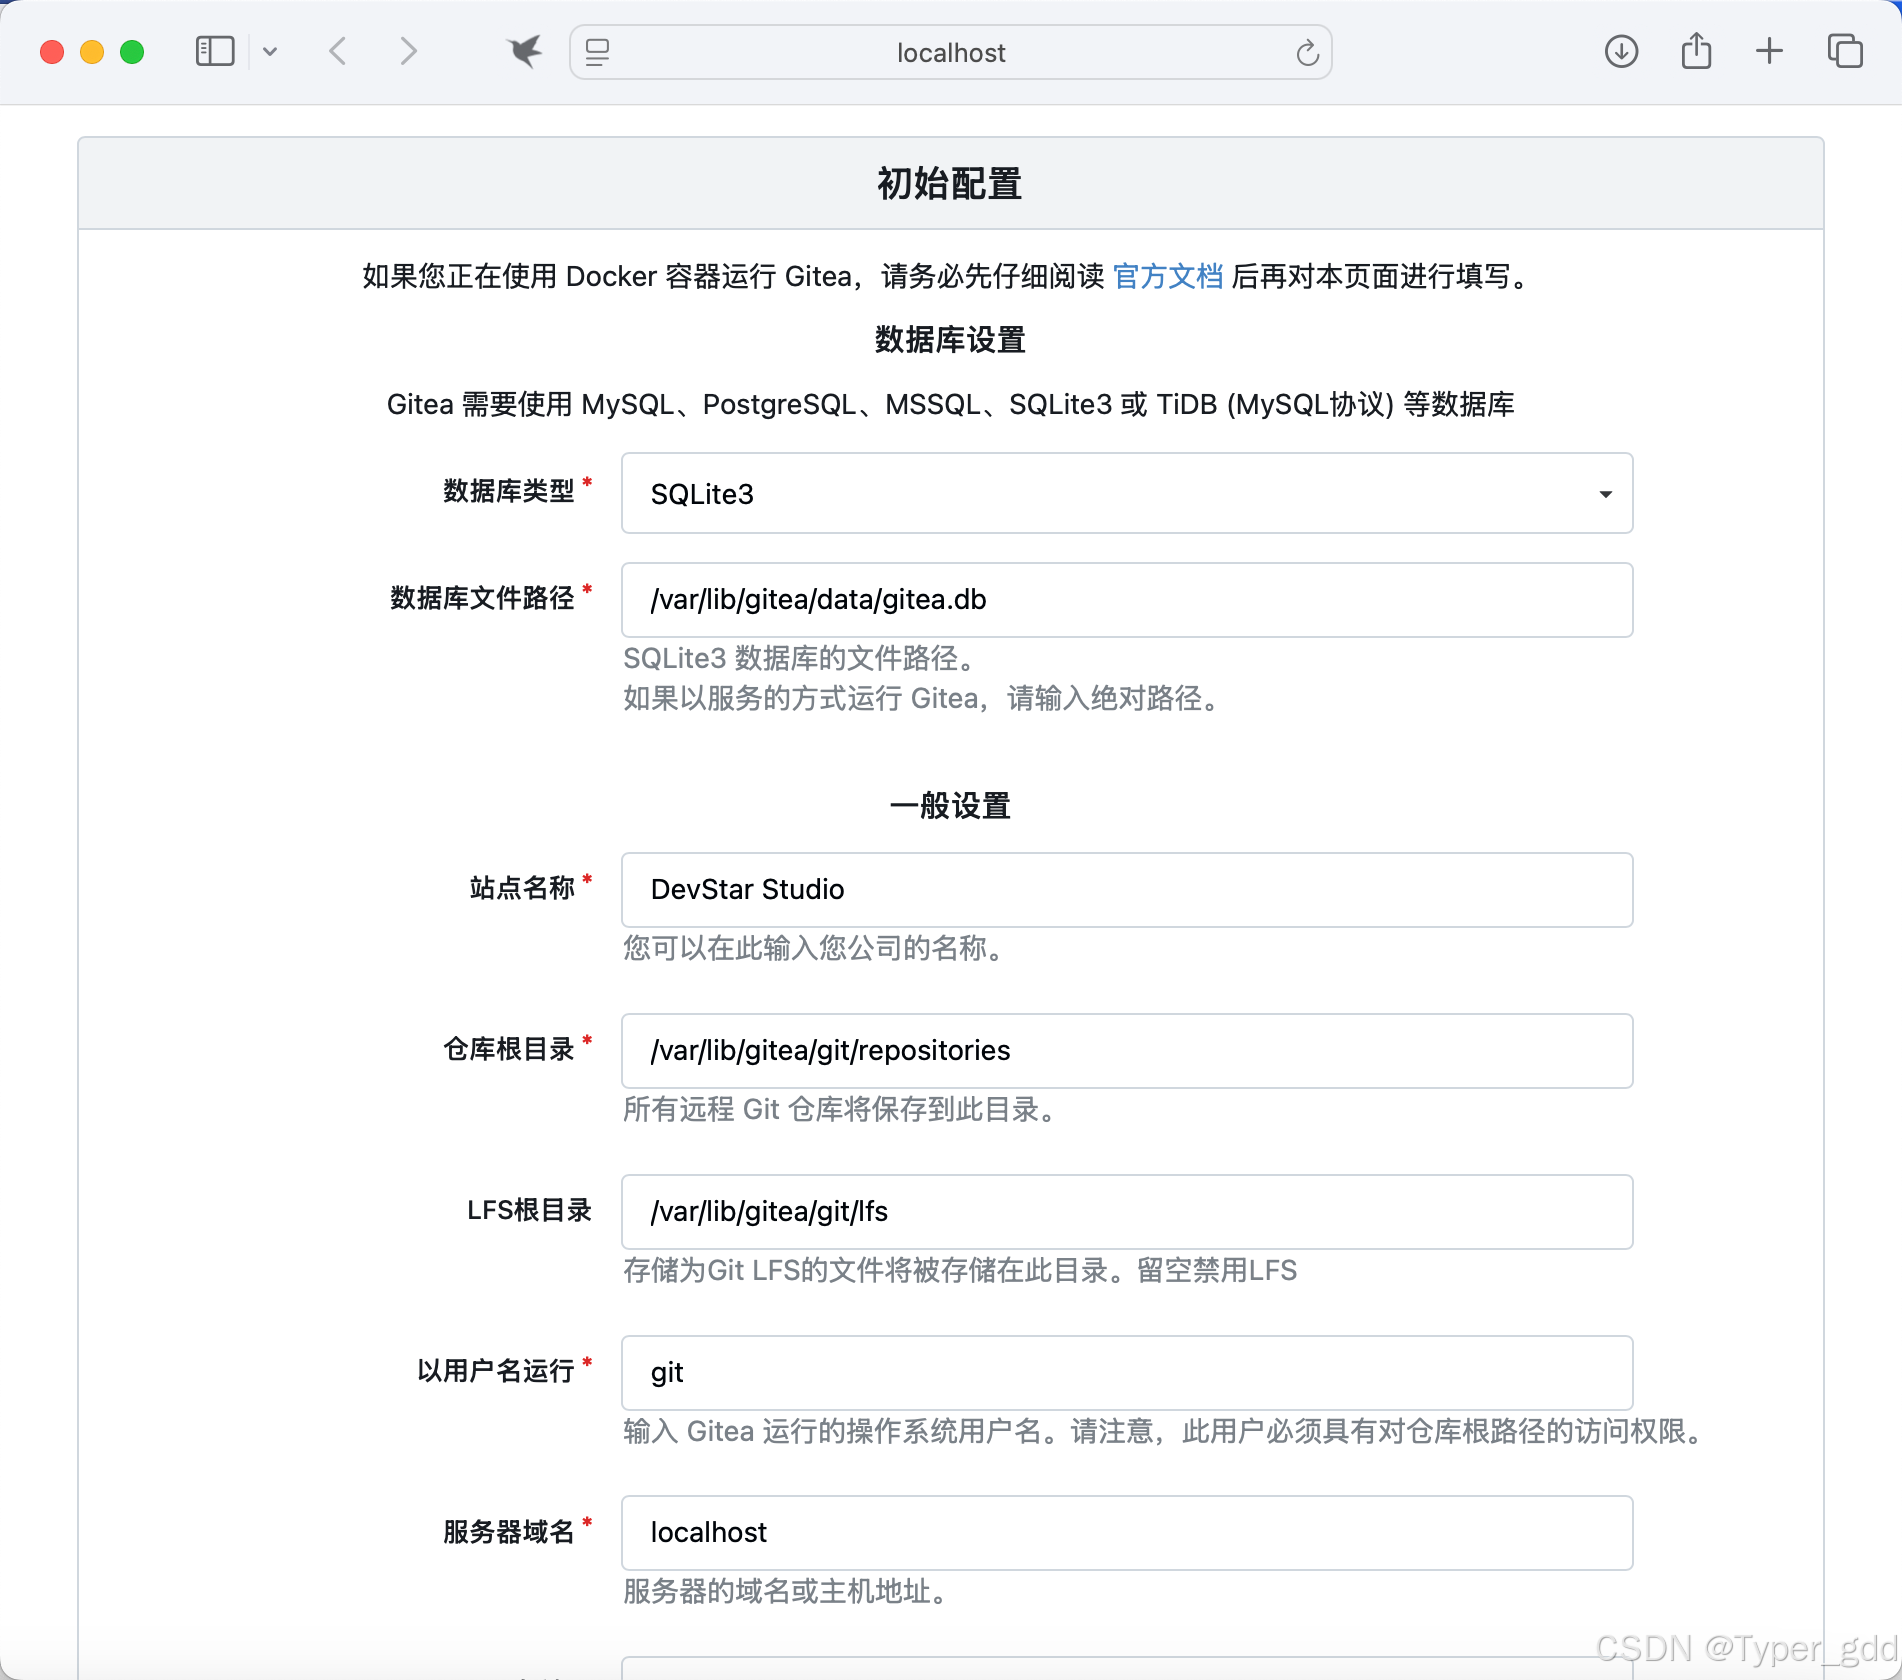Click the database file path field
The image size is (1902, 1680).
[x=1126, y=600]
